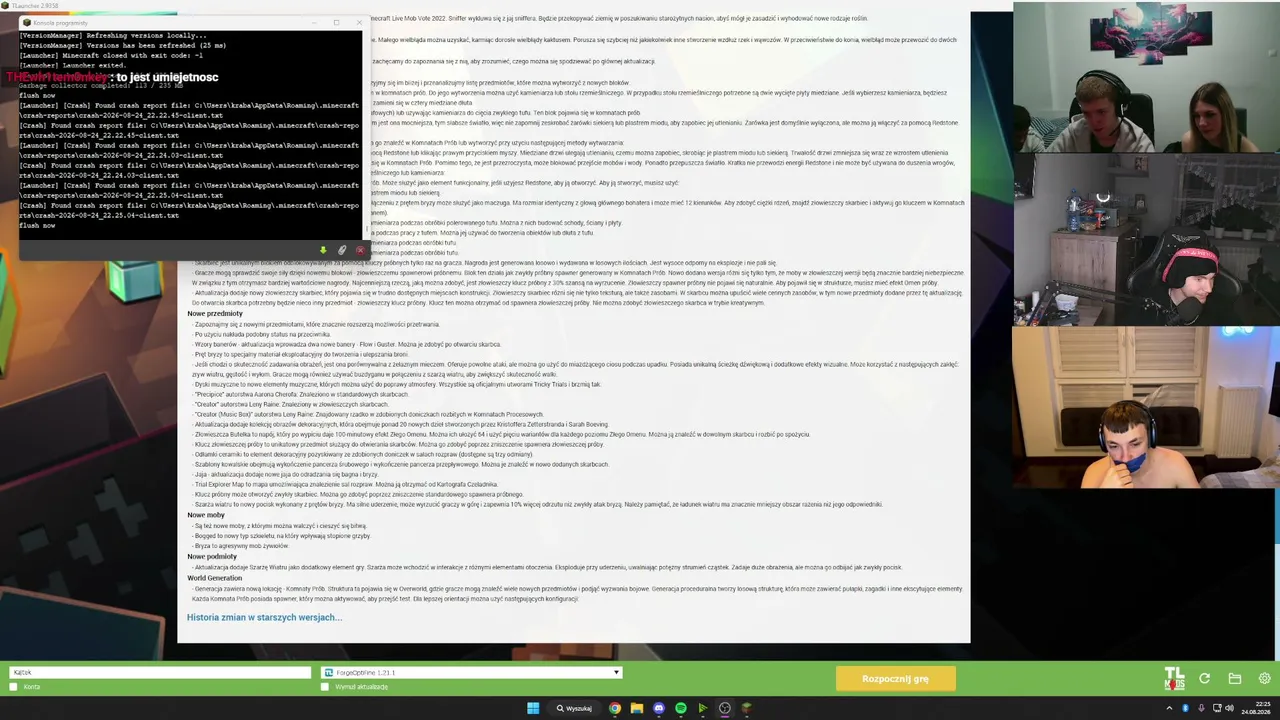Open the Windows Start menu
The image size is (1280, 720).
point(533,708)
